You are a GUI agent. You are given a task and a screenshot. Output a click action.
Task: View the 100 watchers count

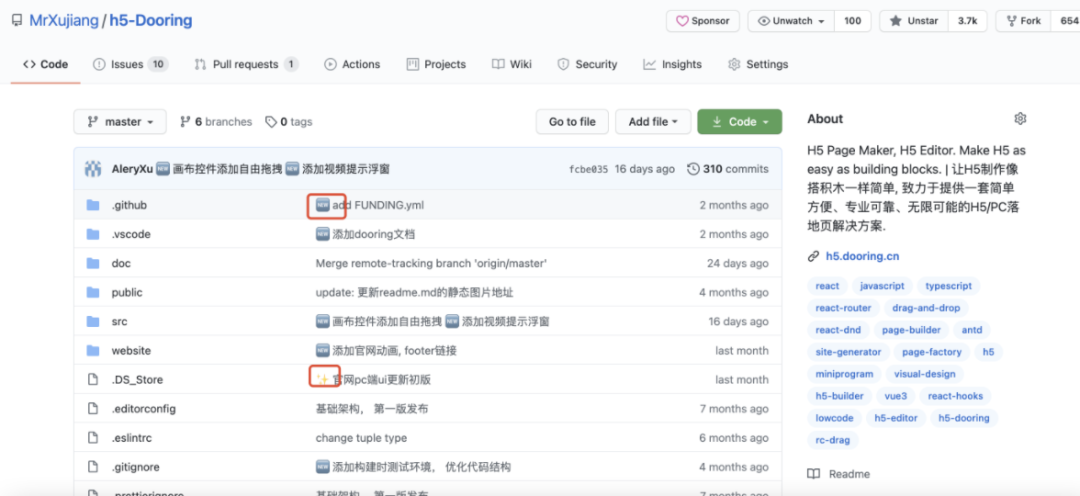pos(853,21)
